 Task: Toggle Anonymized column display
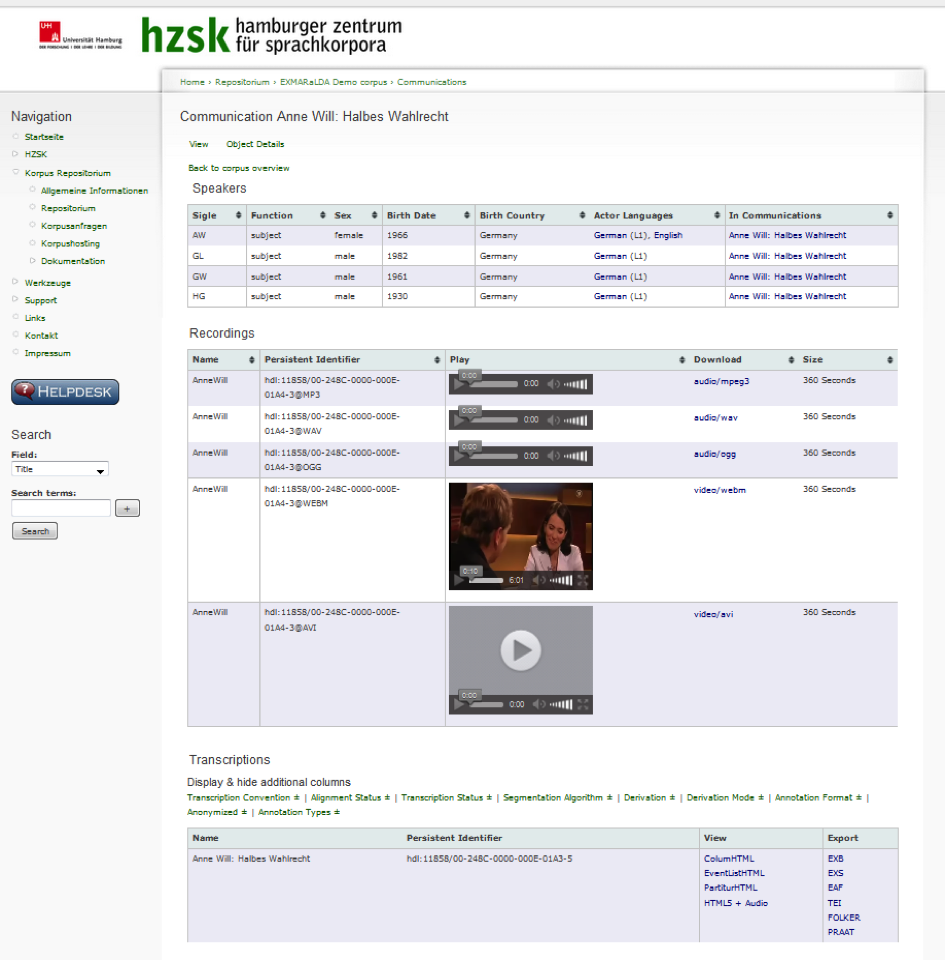pyautogui.click(x=217, y=812)
